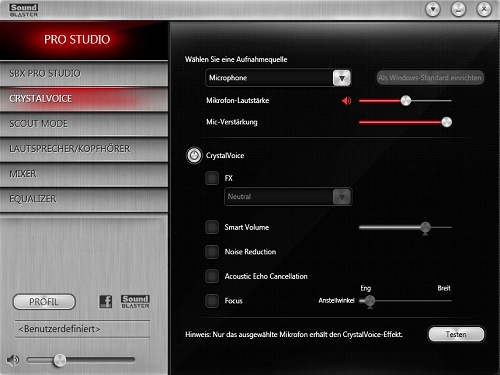
Task: Click the Sound Blaster logo beside Facebook
Action: (x=135, y=302)
